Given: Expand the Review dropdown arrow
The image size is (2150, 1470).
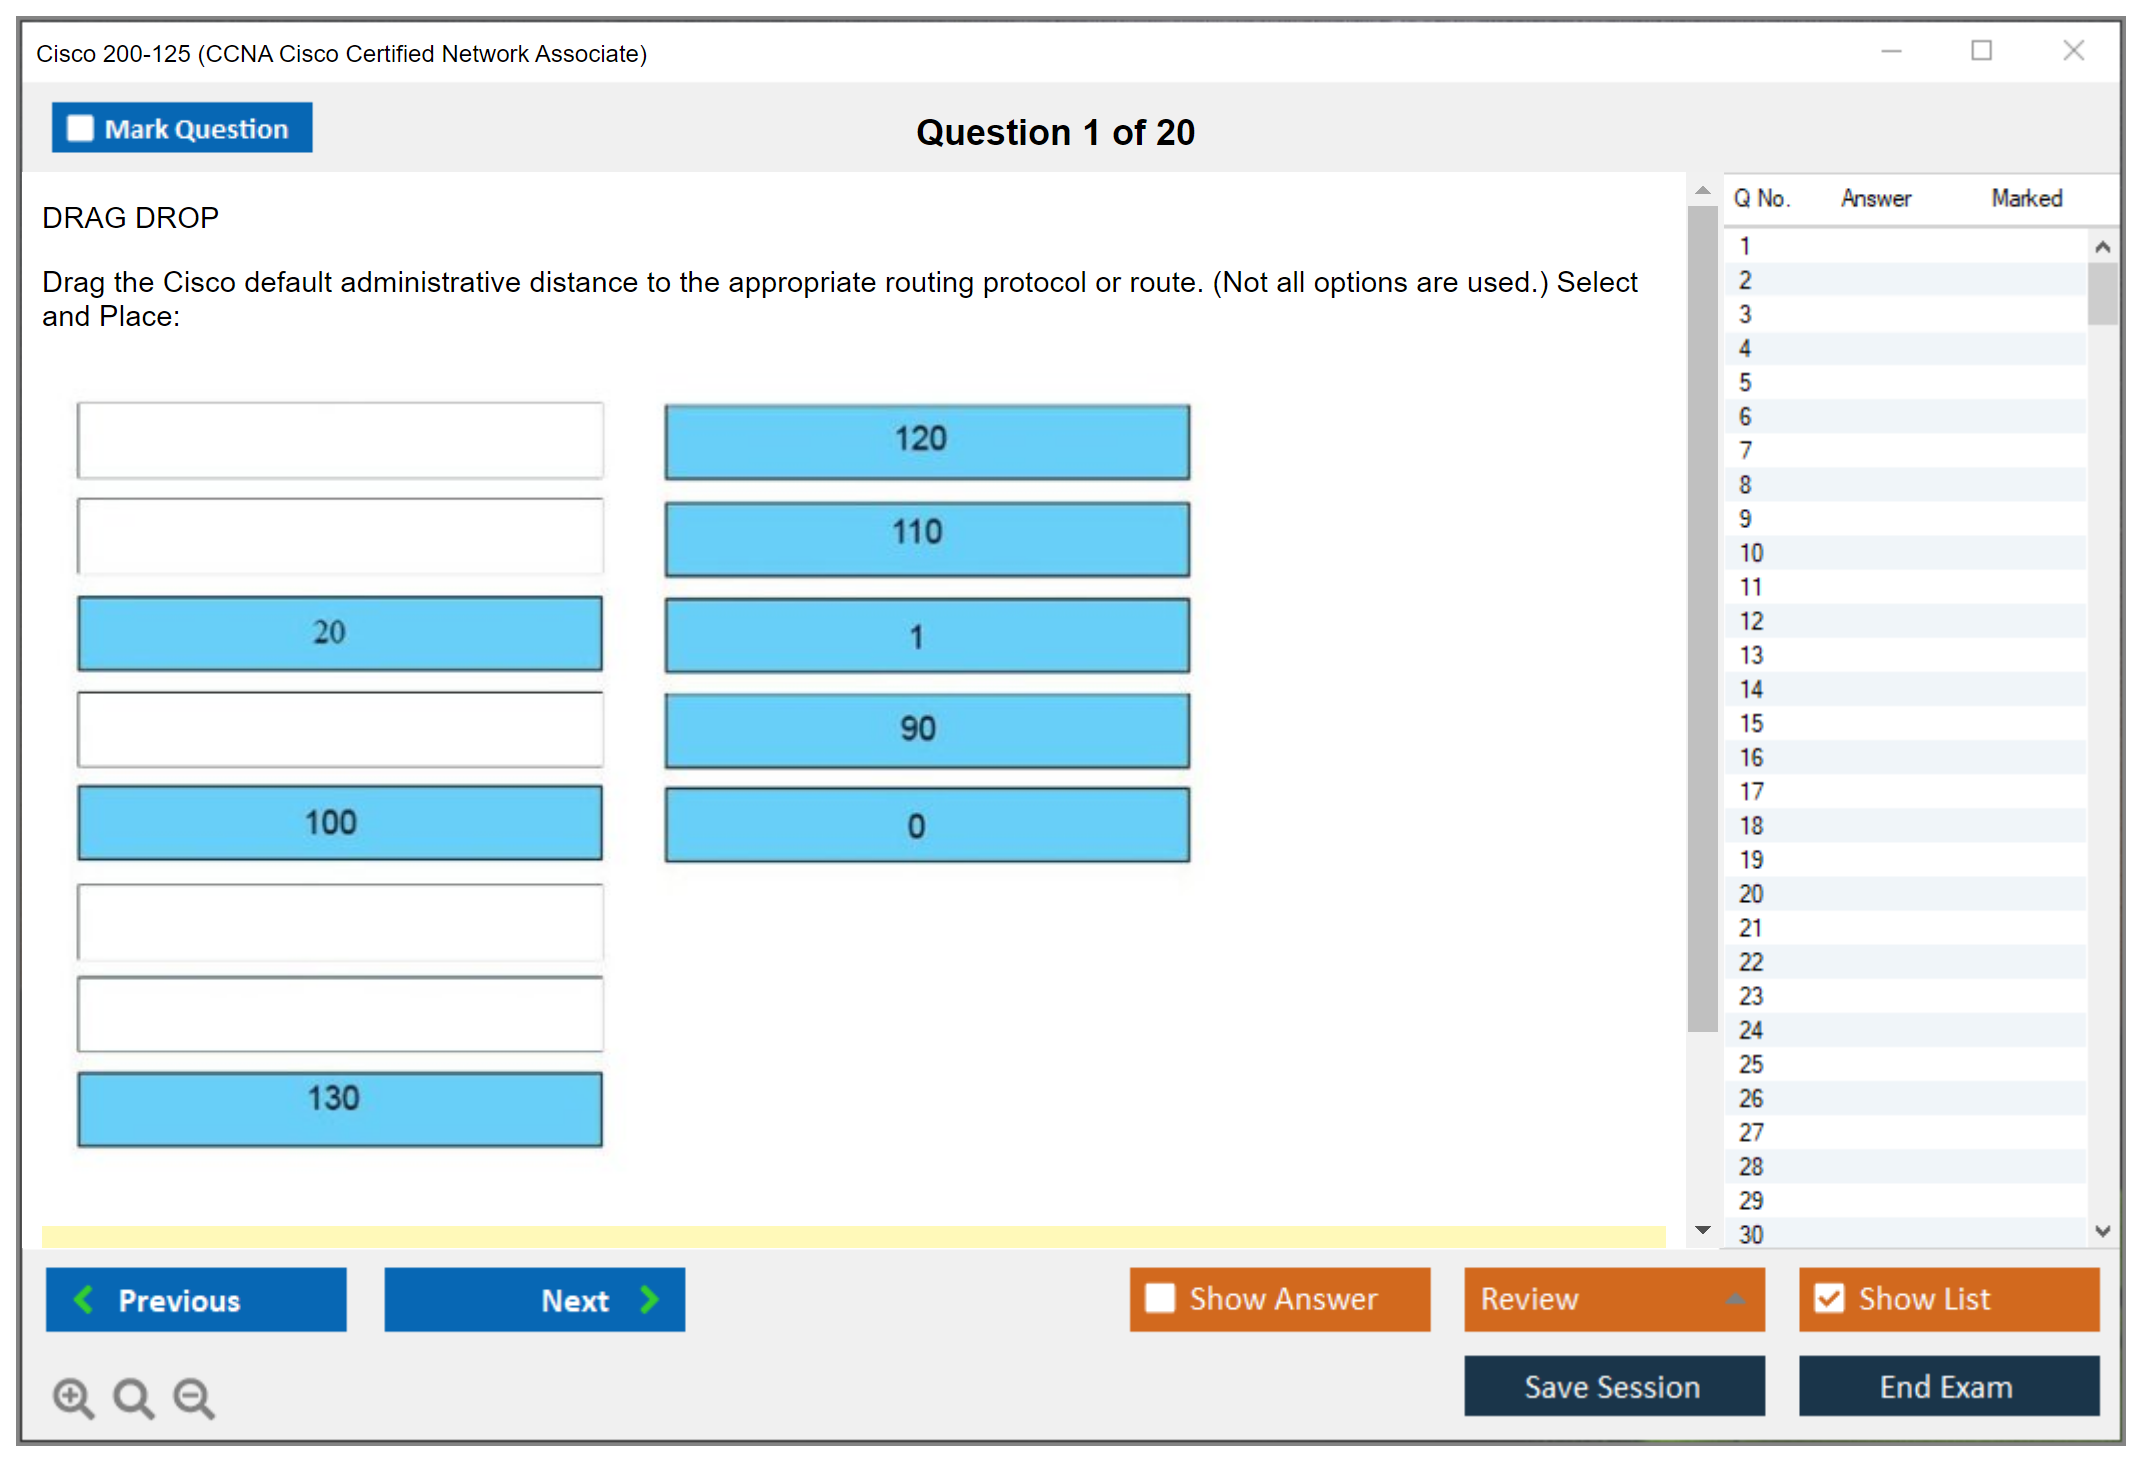Looking at the screenshot, I should [1735, 1299].
